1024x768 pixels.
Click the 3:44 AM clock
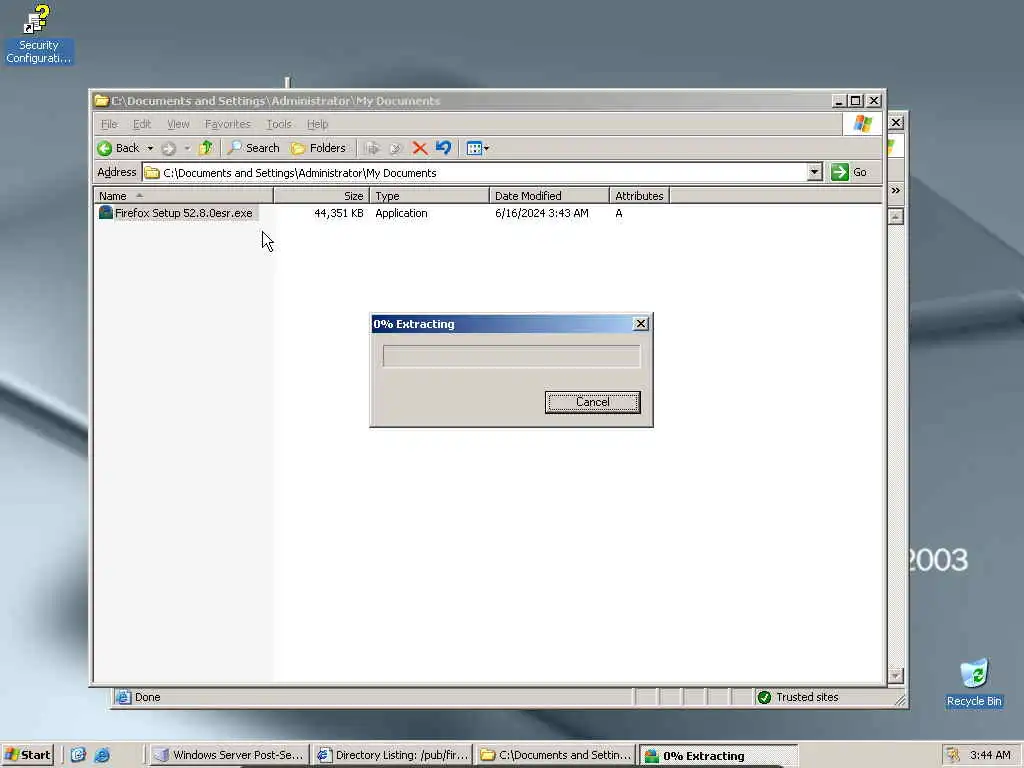(990, 755)
